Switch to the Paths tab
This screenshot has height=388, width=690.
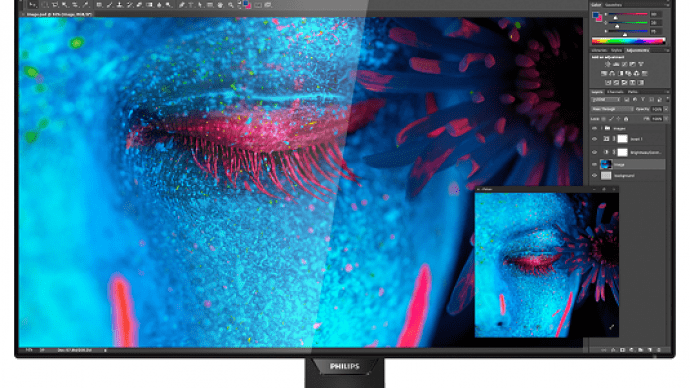(633, 92)
